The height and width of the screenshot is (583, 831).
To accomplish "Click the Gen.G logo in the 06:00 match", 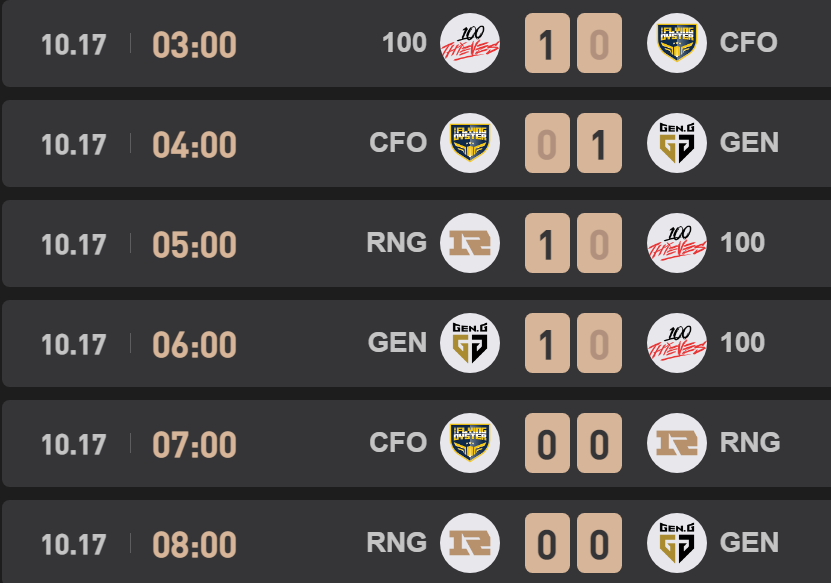I will tap(470, 343).
